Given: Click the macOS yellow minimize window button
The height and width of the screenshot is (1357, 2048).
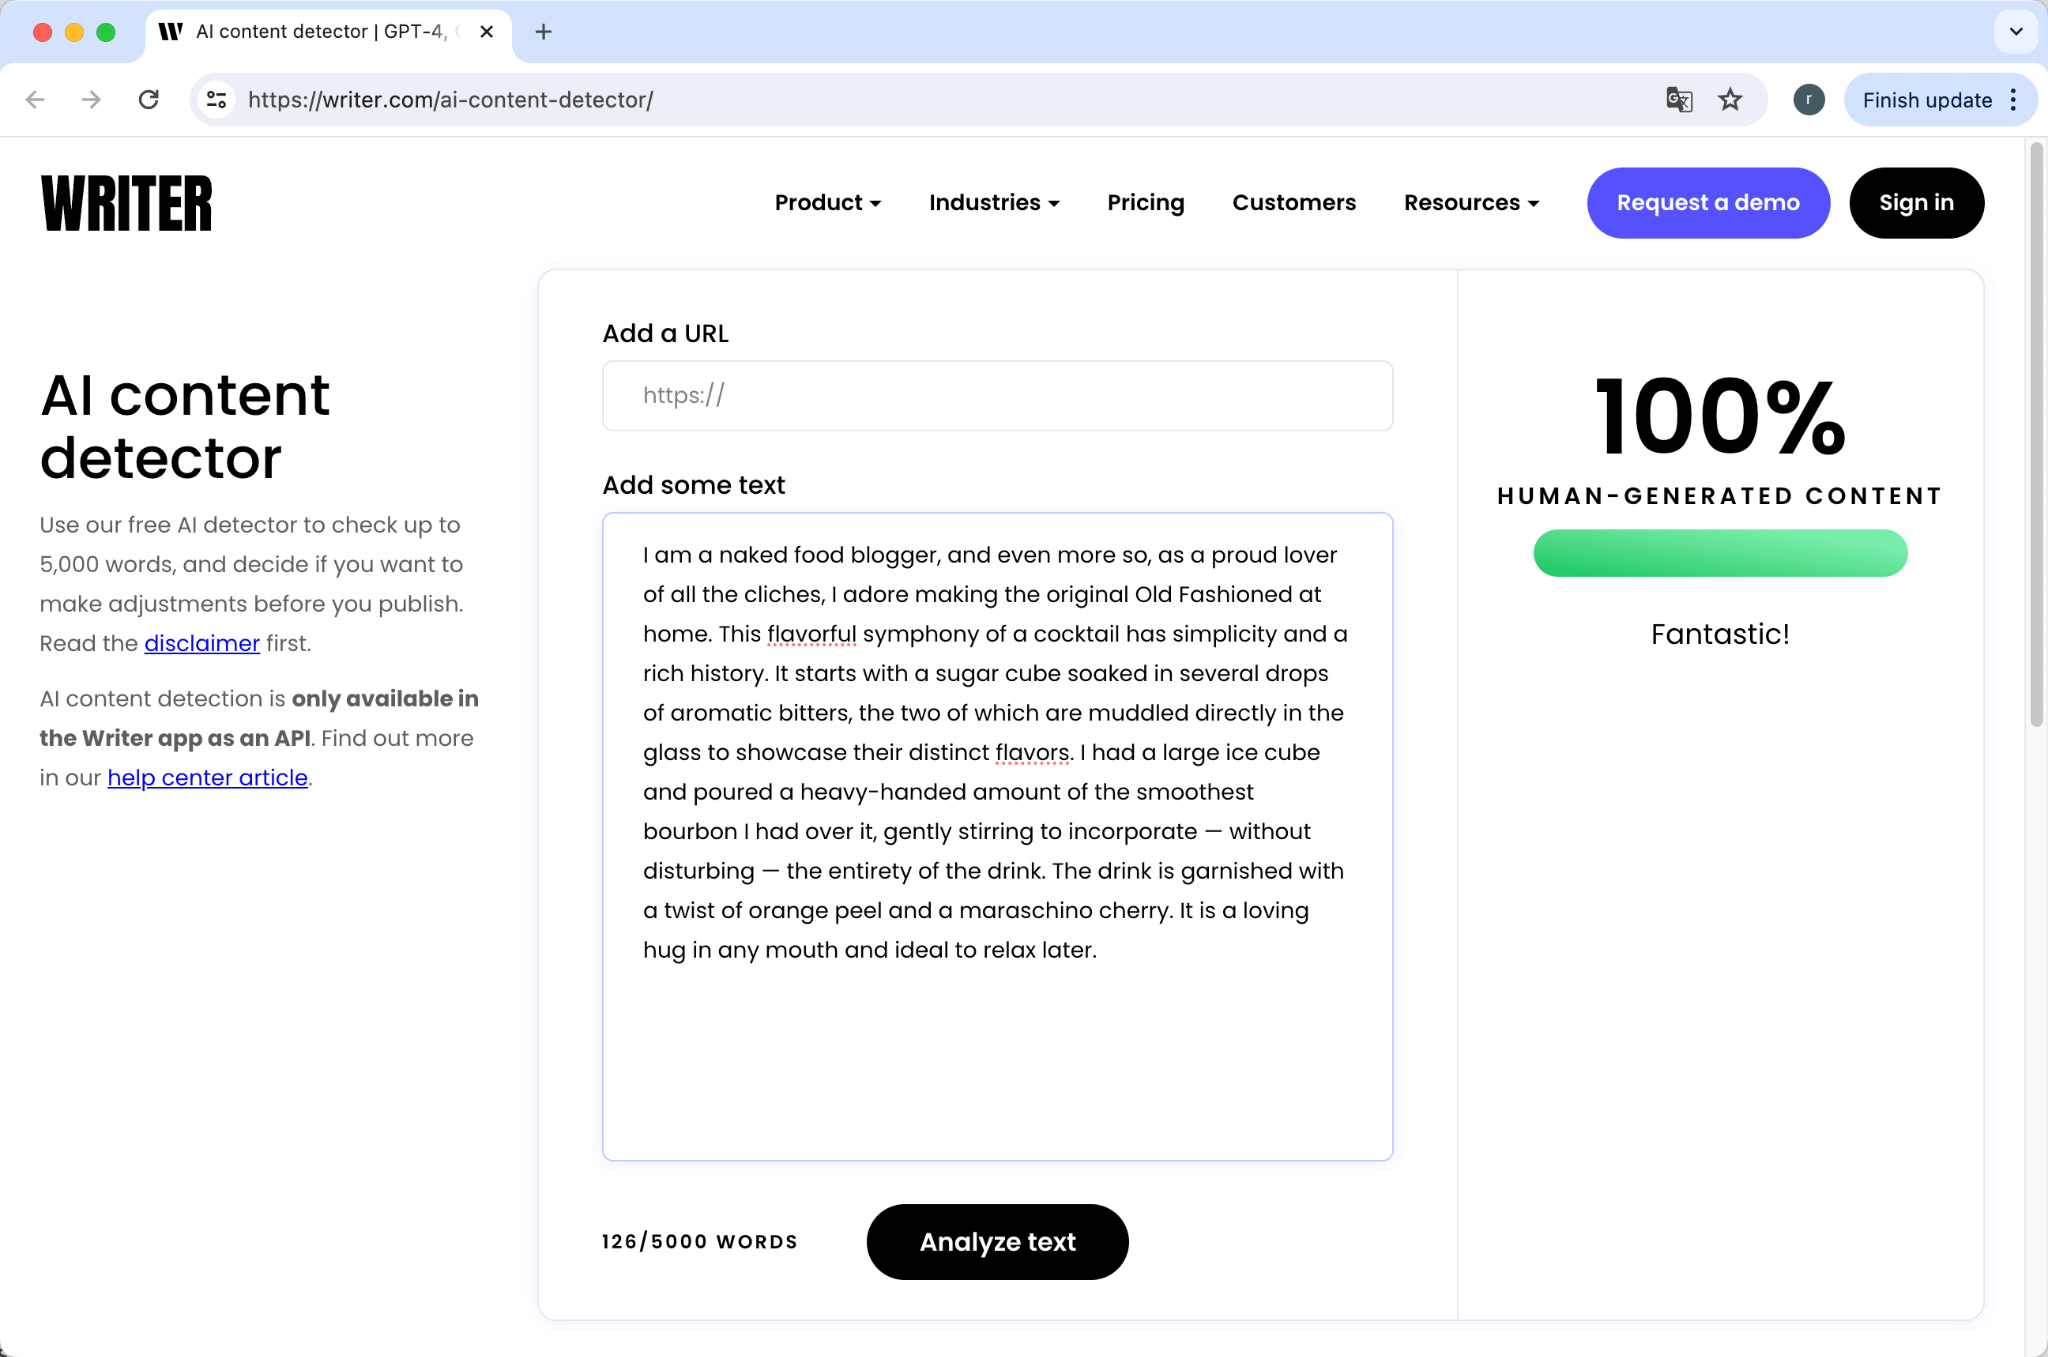Looking at the screenshot, I should (x=74, y=32).
